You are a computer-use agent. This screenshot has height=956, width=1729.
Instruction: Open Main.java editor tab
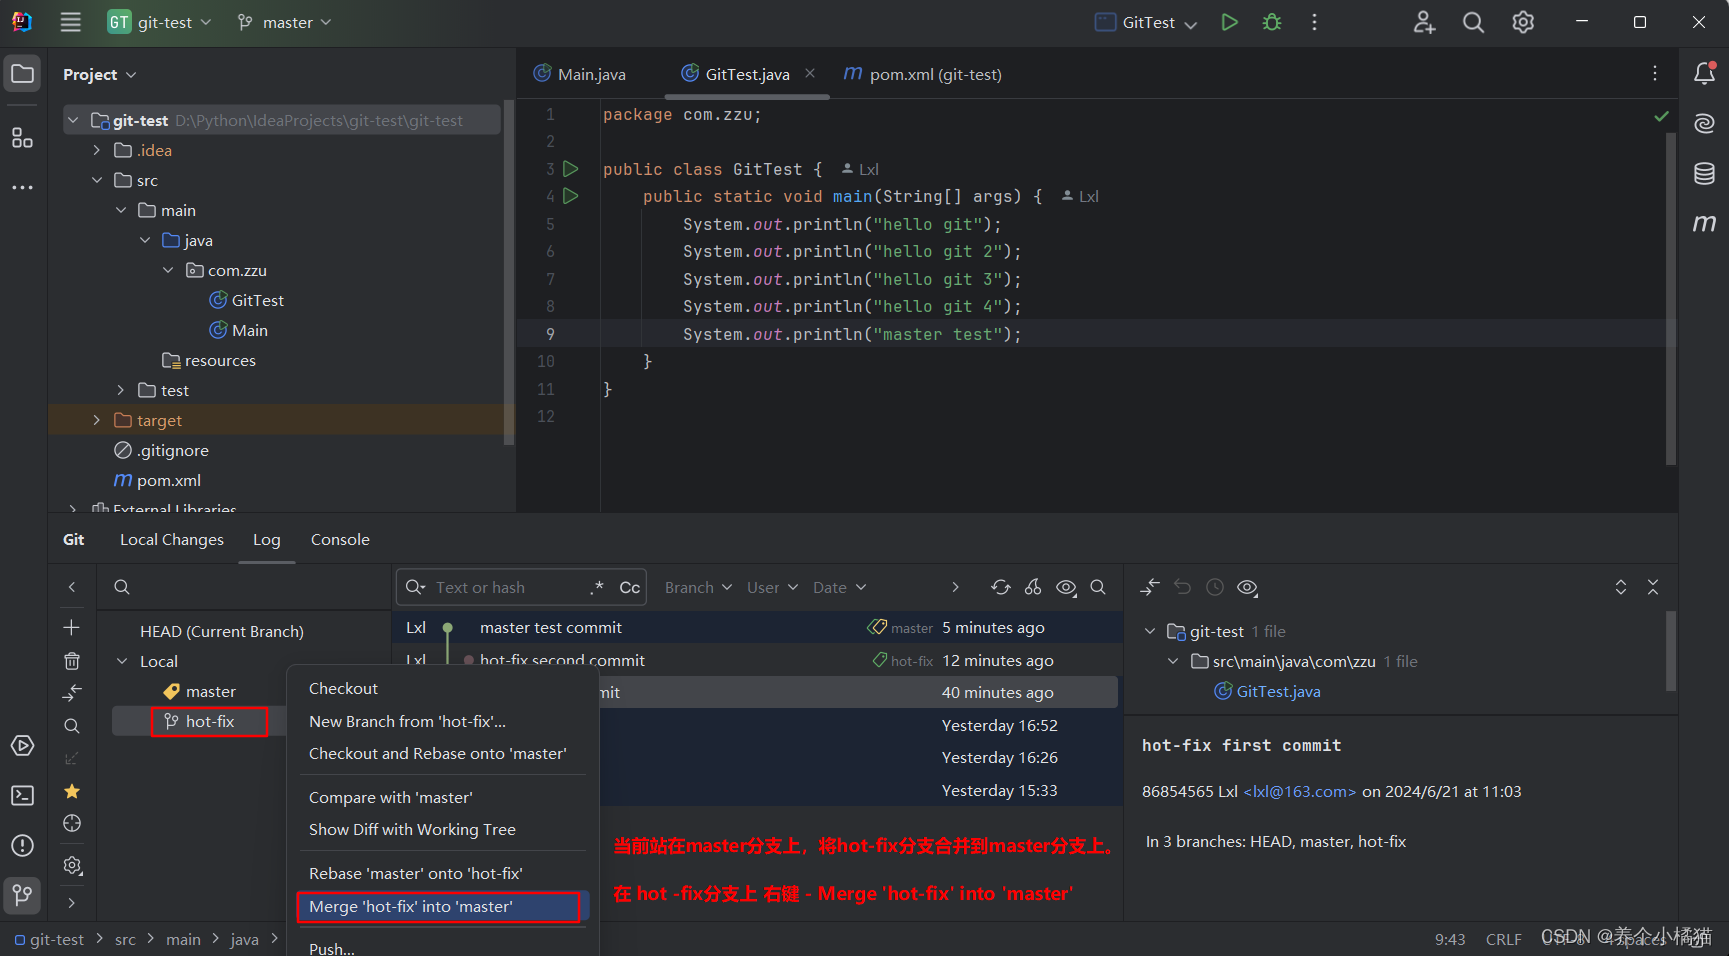(580, 74)
